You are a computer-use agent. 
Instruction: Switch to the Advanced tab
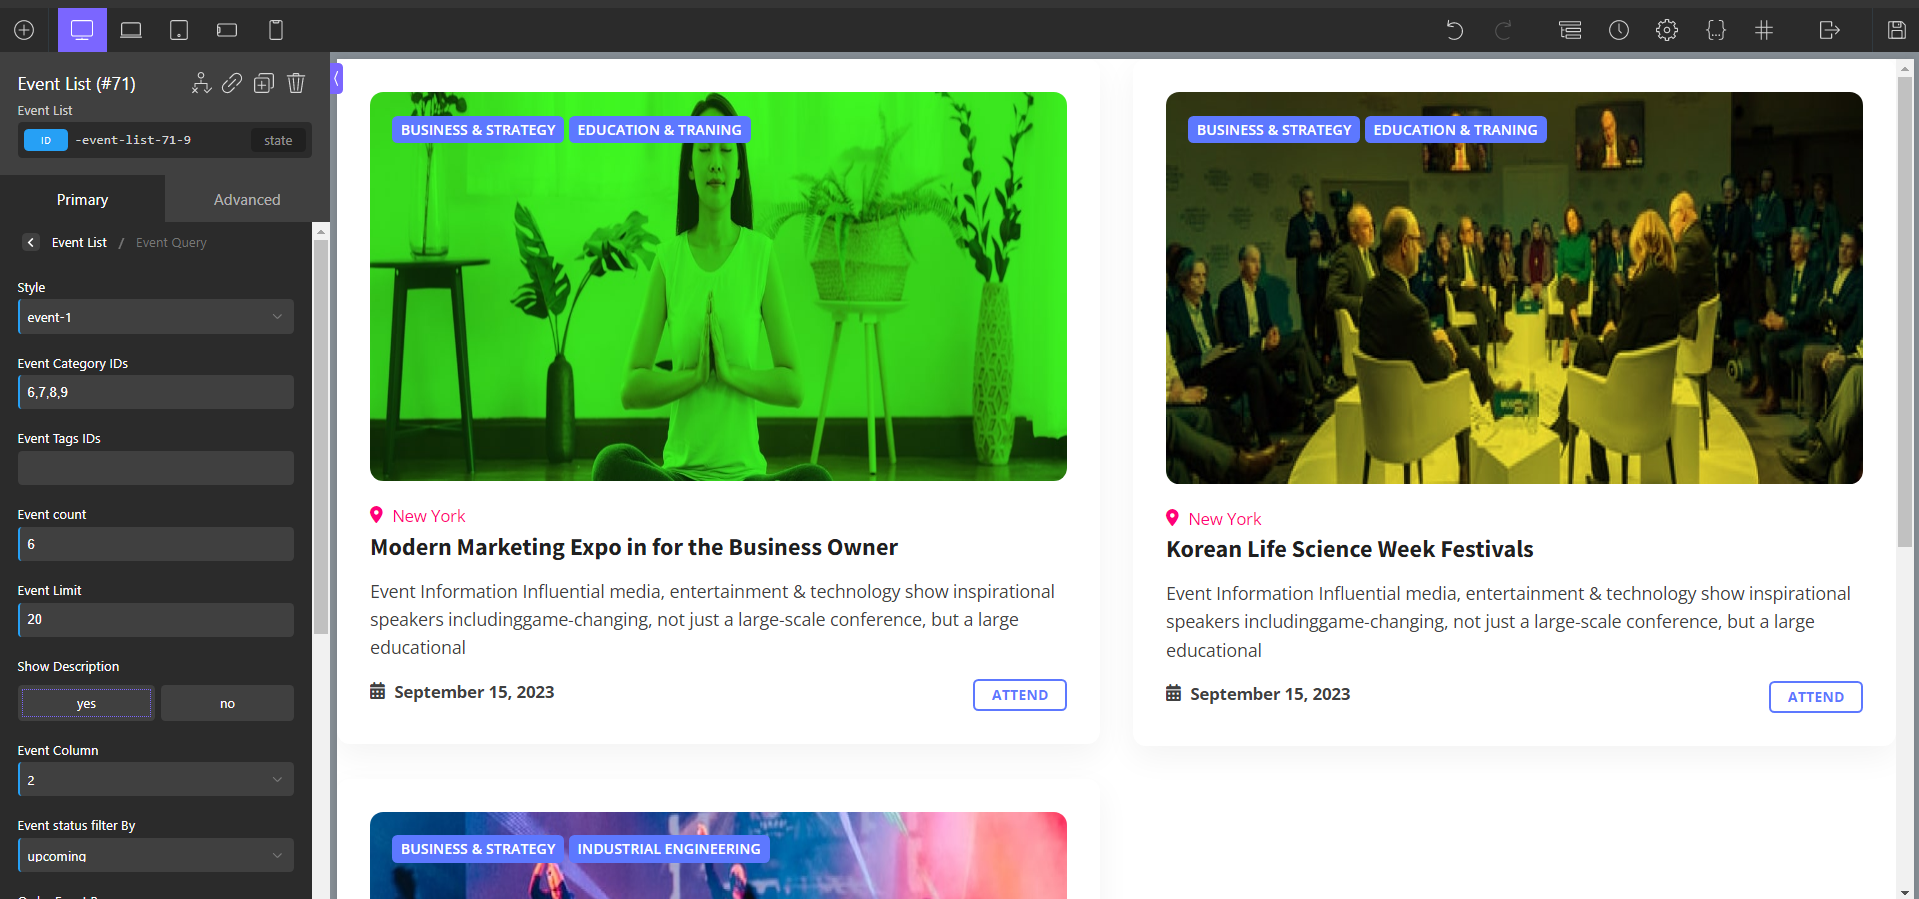[247, 199]
